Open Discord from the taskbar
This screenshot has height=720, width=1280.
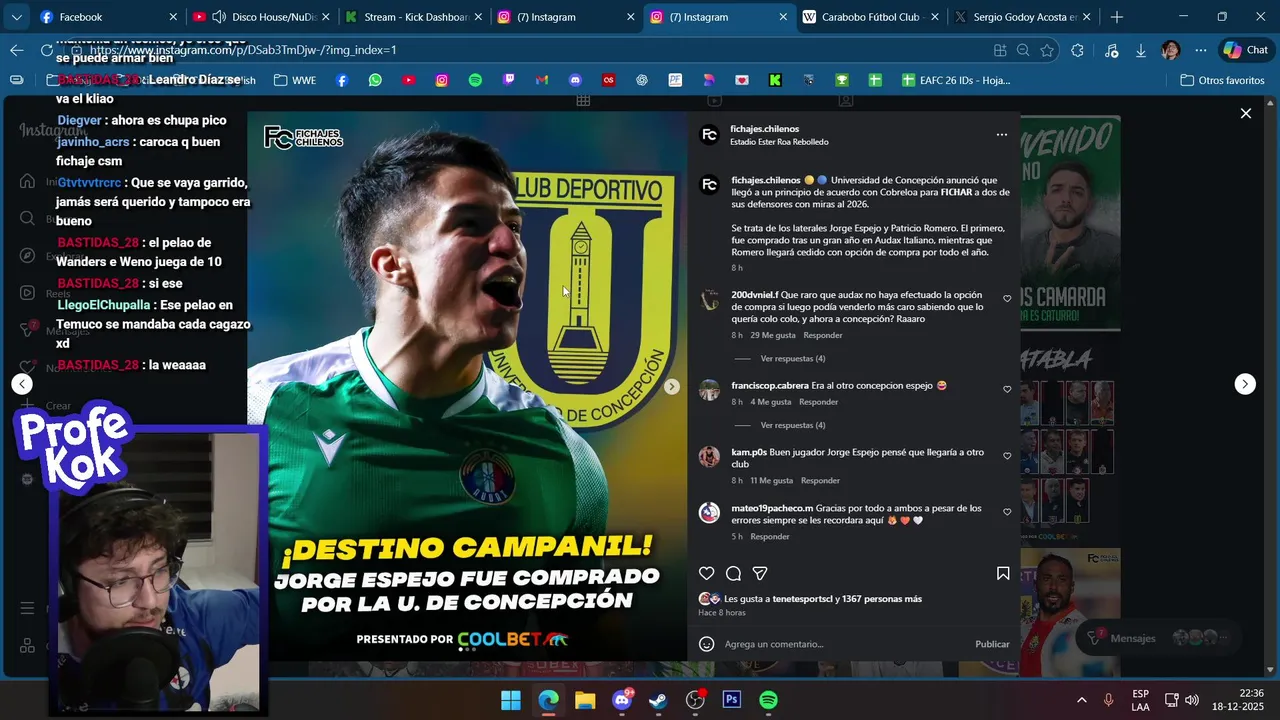point(622,700)
